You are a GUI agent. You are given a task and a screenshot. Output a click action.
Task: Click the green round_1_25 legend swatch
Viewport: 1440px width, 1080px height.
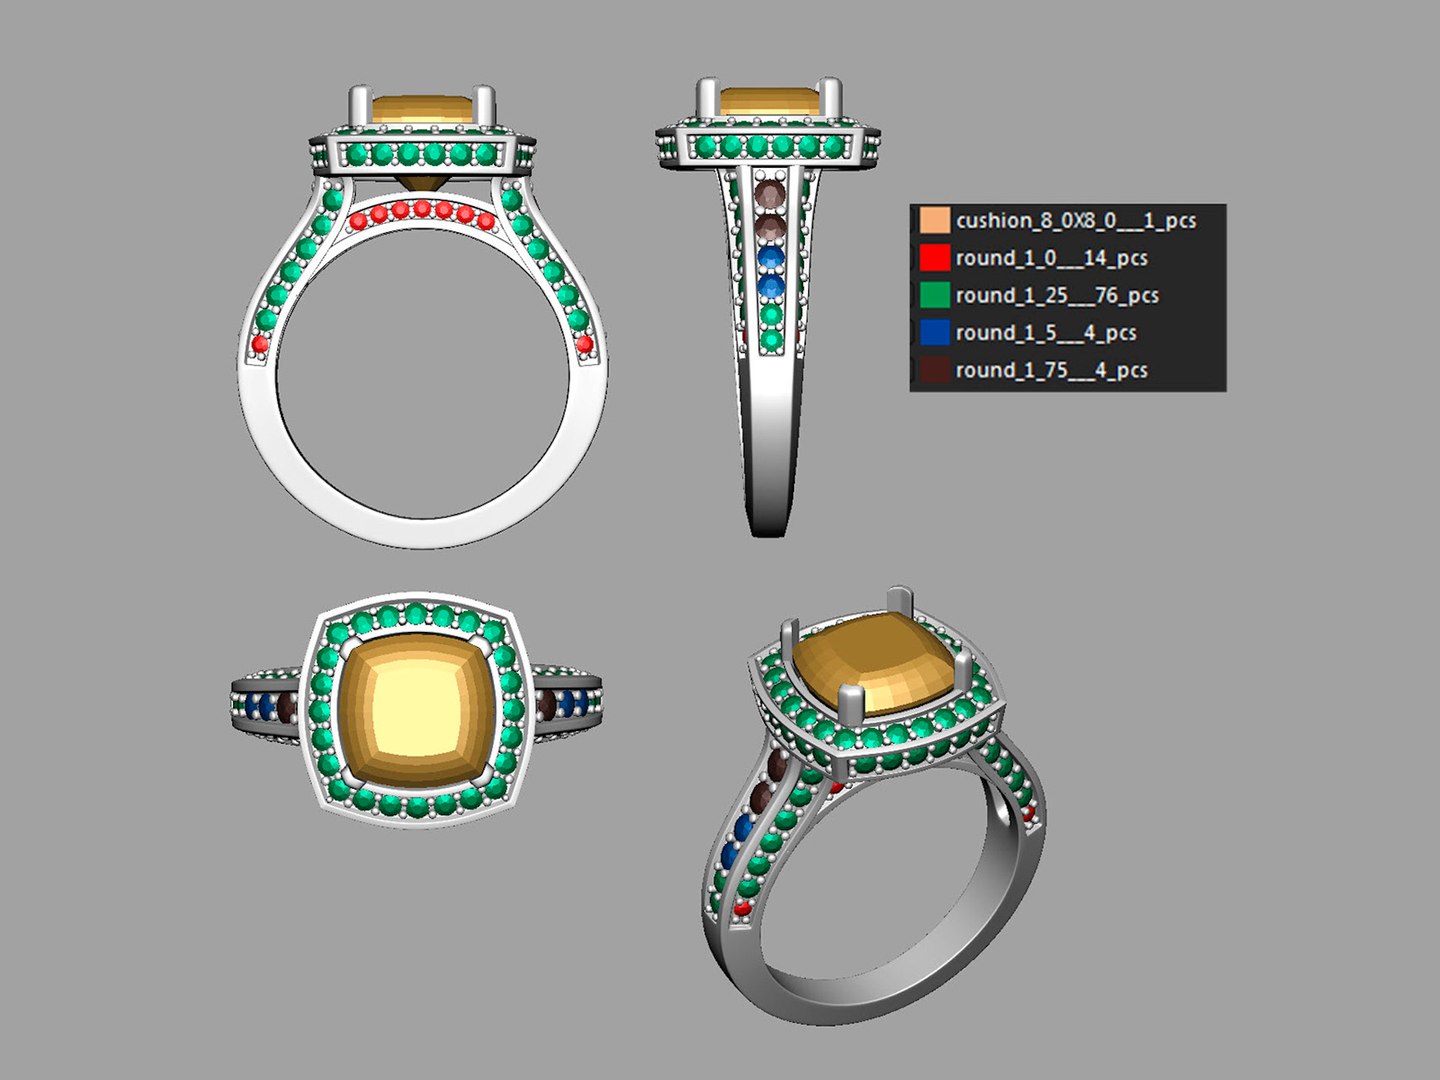click(933, 295)
